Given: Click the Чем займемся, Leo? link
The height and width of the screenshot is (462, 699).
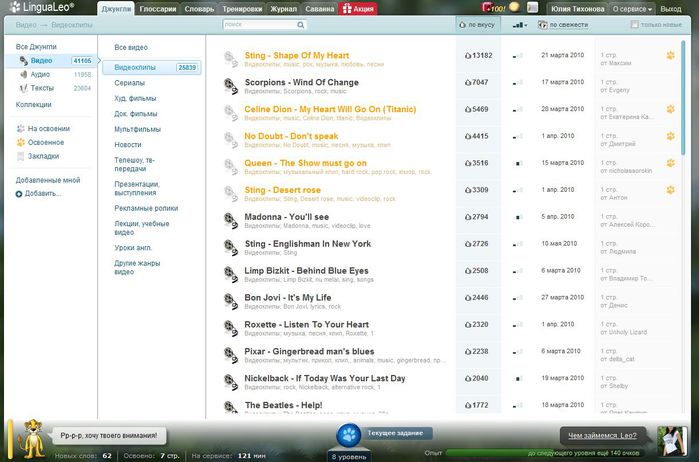Looking at the screenshot, I should (602, 435).
